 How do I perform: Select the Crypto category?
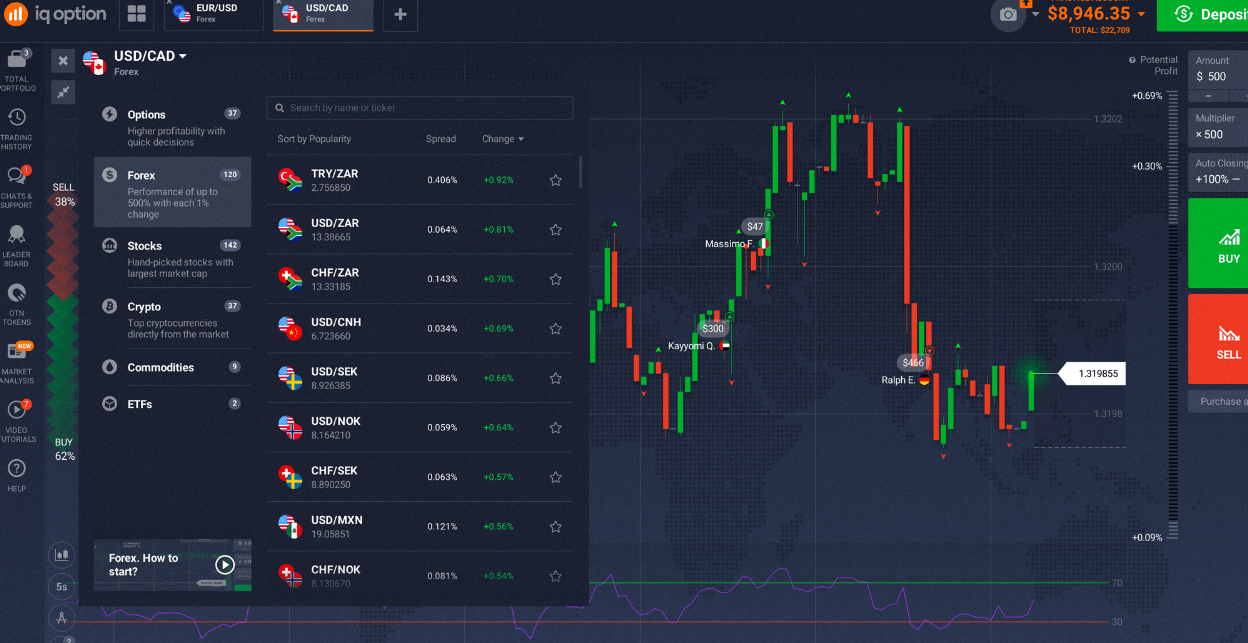coord(172,319)
